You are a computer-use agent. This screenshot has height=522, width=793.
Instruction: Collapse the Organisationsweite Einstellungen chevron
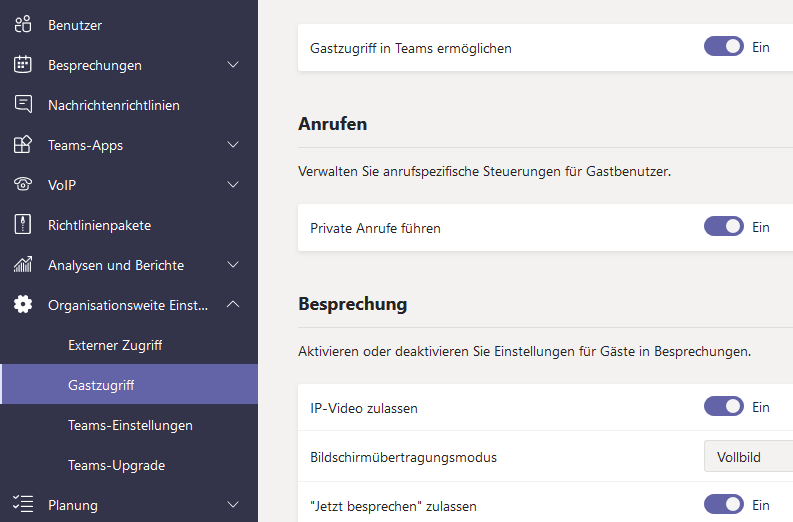point(233,305)
